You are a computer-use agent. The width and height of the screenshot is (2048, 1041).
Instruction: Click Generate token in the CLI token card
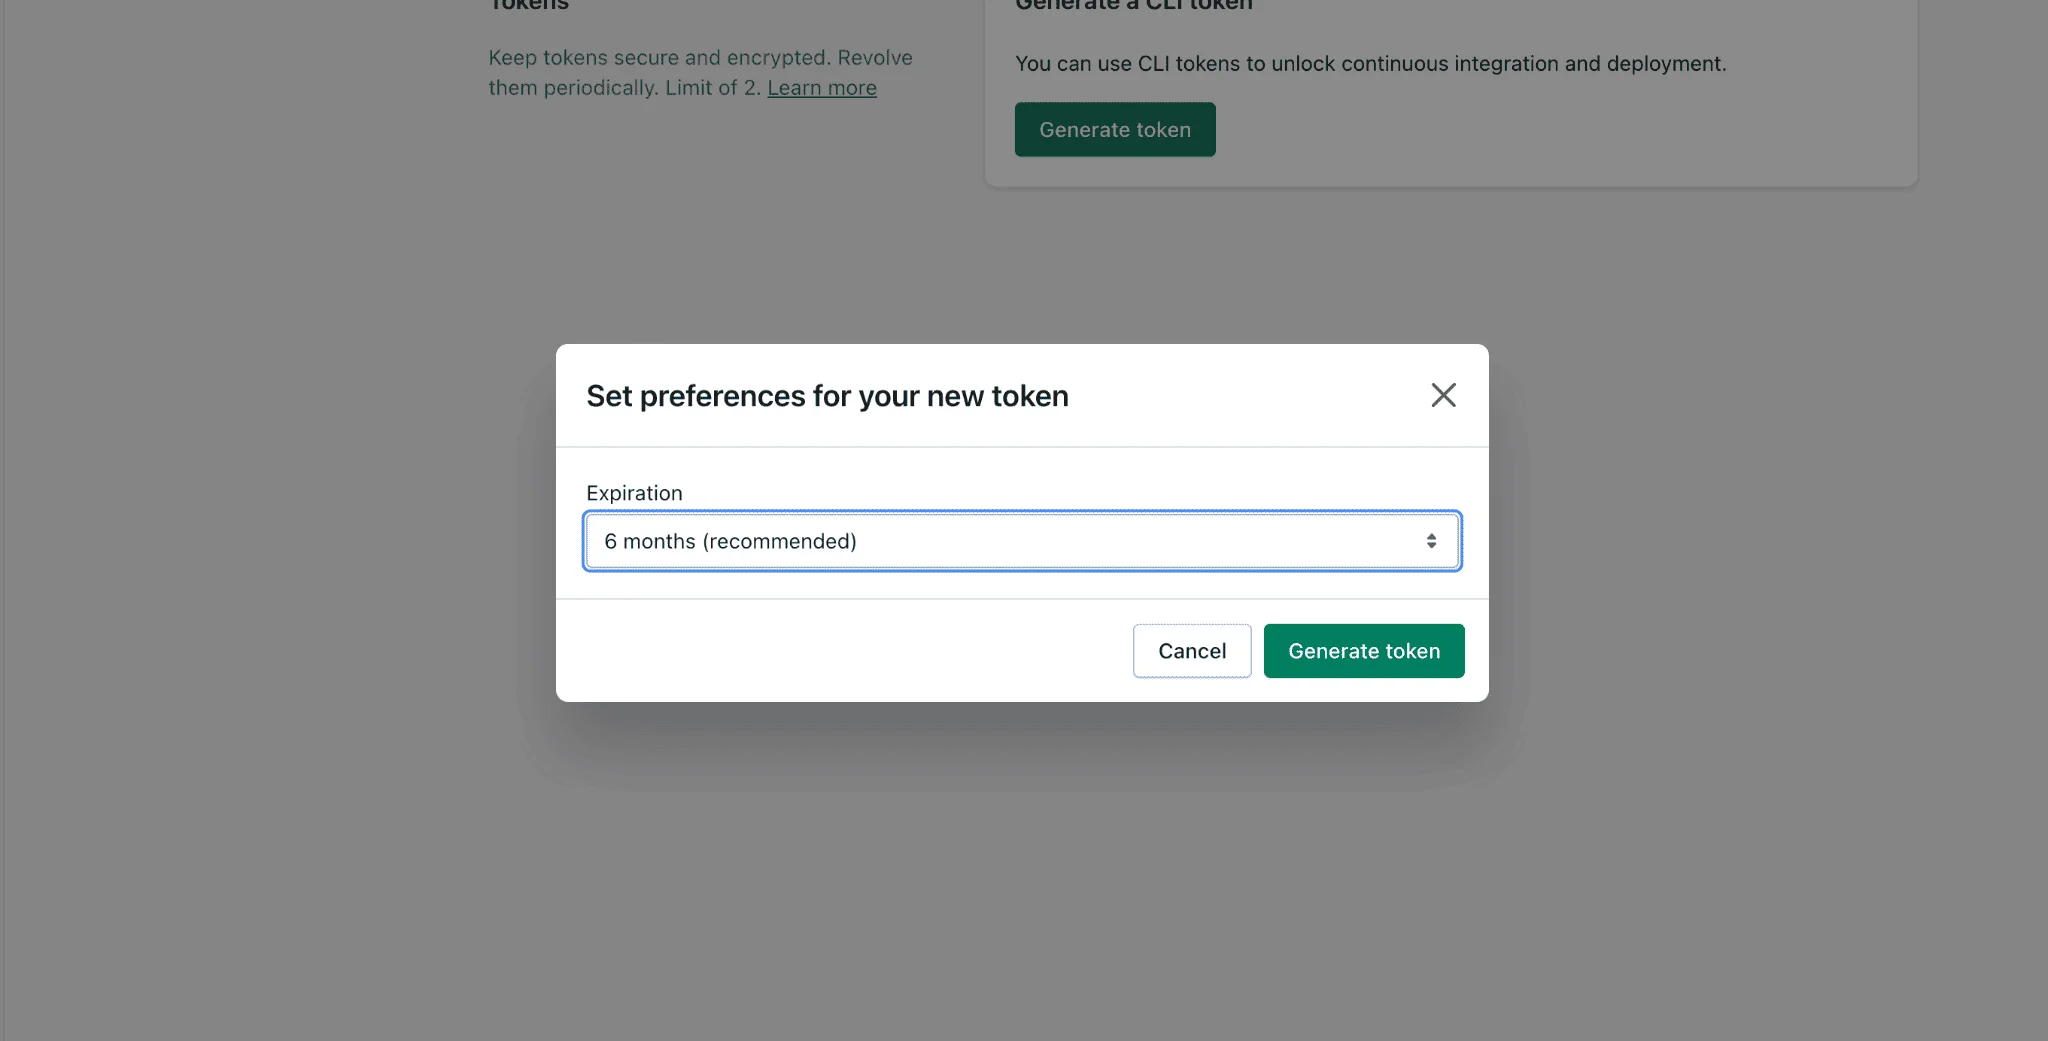pyautogui.click(x=1114, y=129)
